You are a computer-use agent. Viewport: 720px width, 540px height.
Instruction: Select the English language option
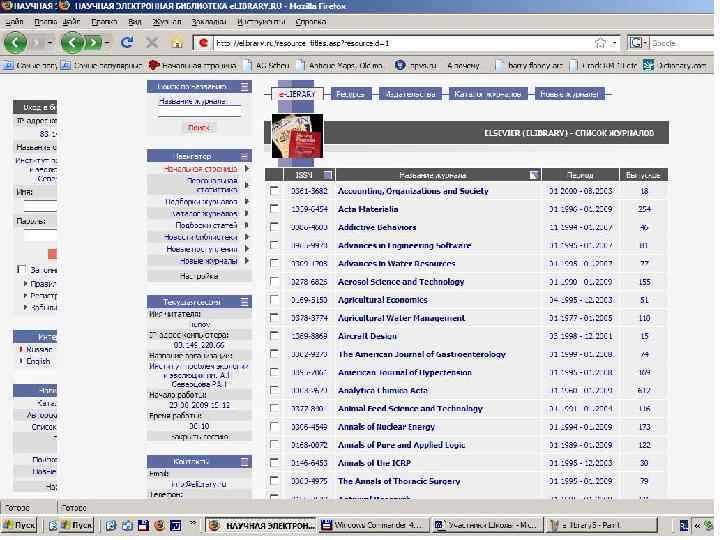coord(38,361)
